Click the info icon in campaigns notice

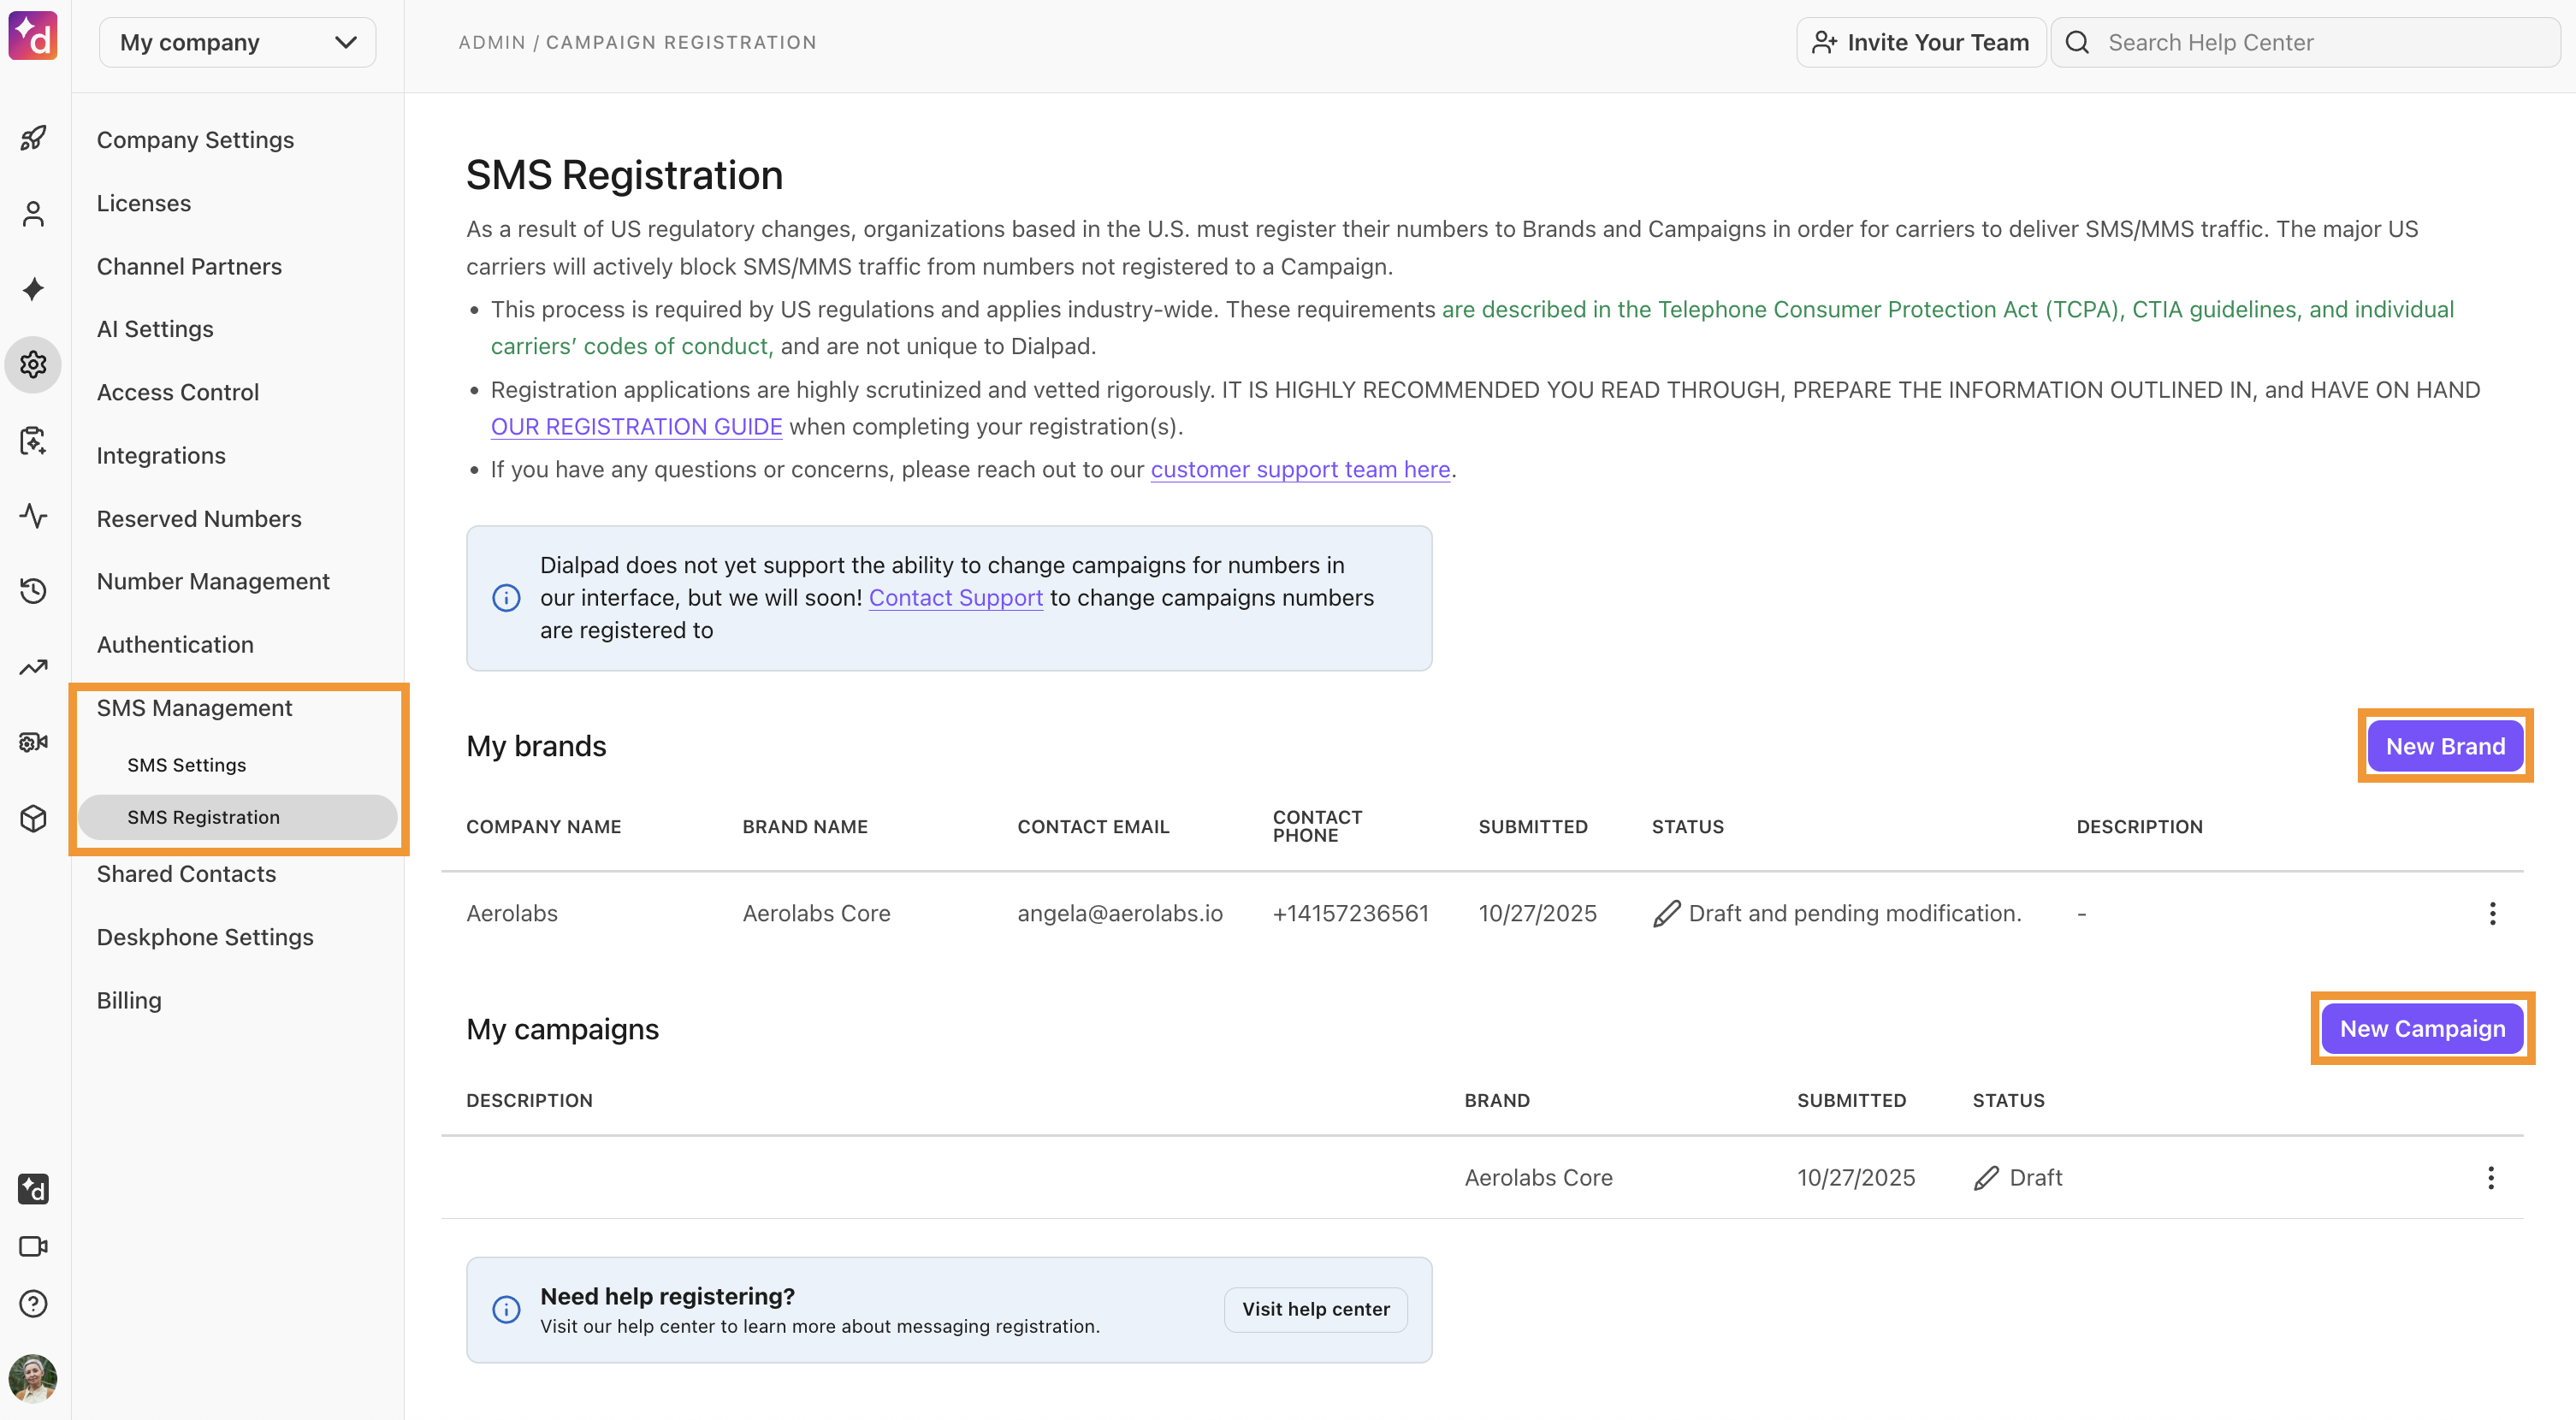[506, 598]
